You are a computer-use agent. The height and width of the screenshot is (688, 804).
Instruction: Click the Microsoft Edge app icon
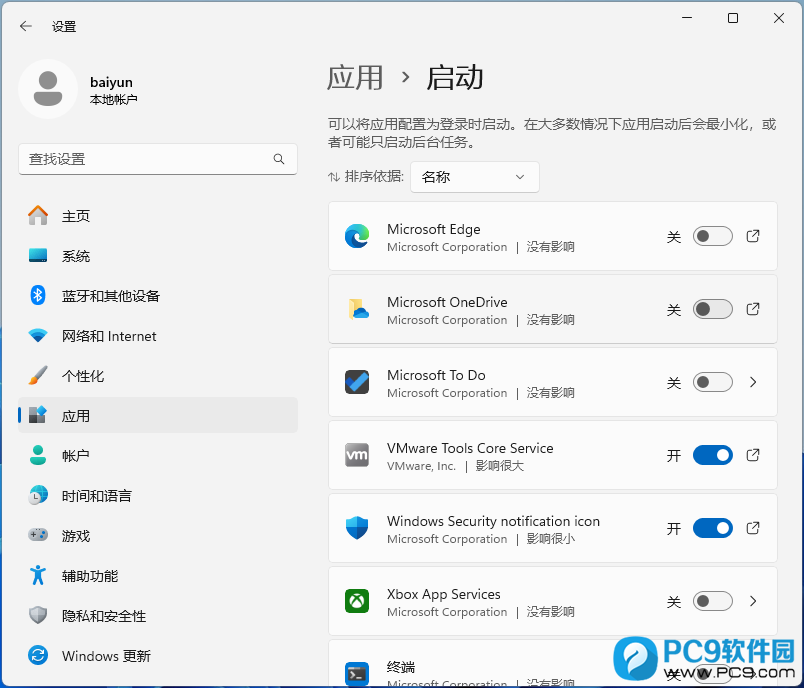tap(357, 236)
